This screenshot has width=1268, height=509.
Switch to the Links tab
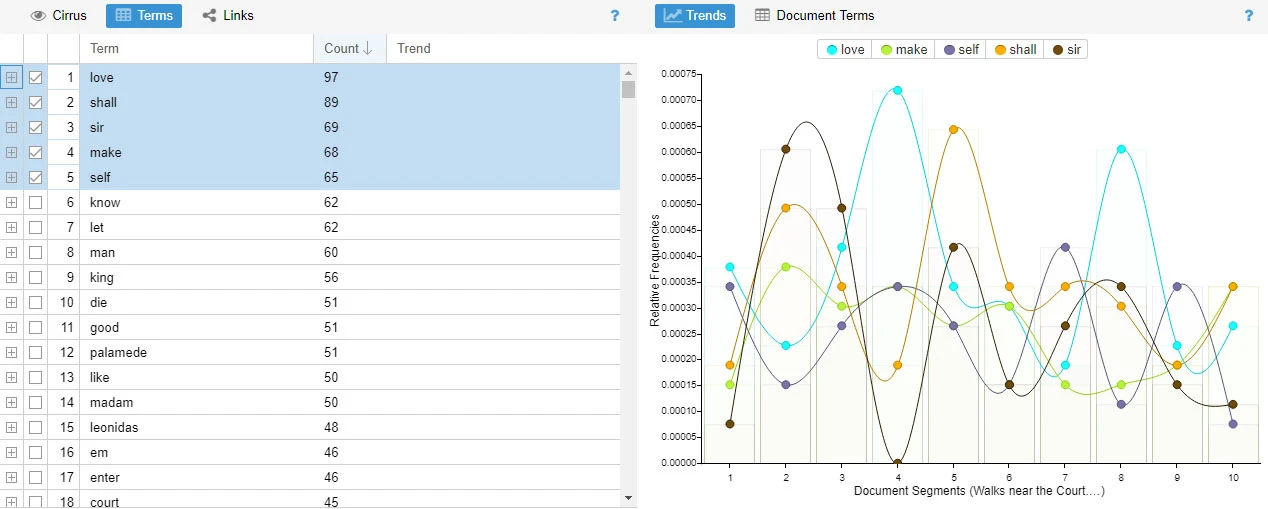pyautogui.click(x=228, y=15)
